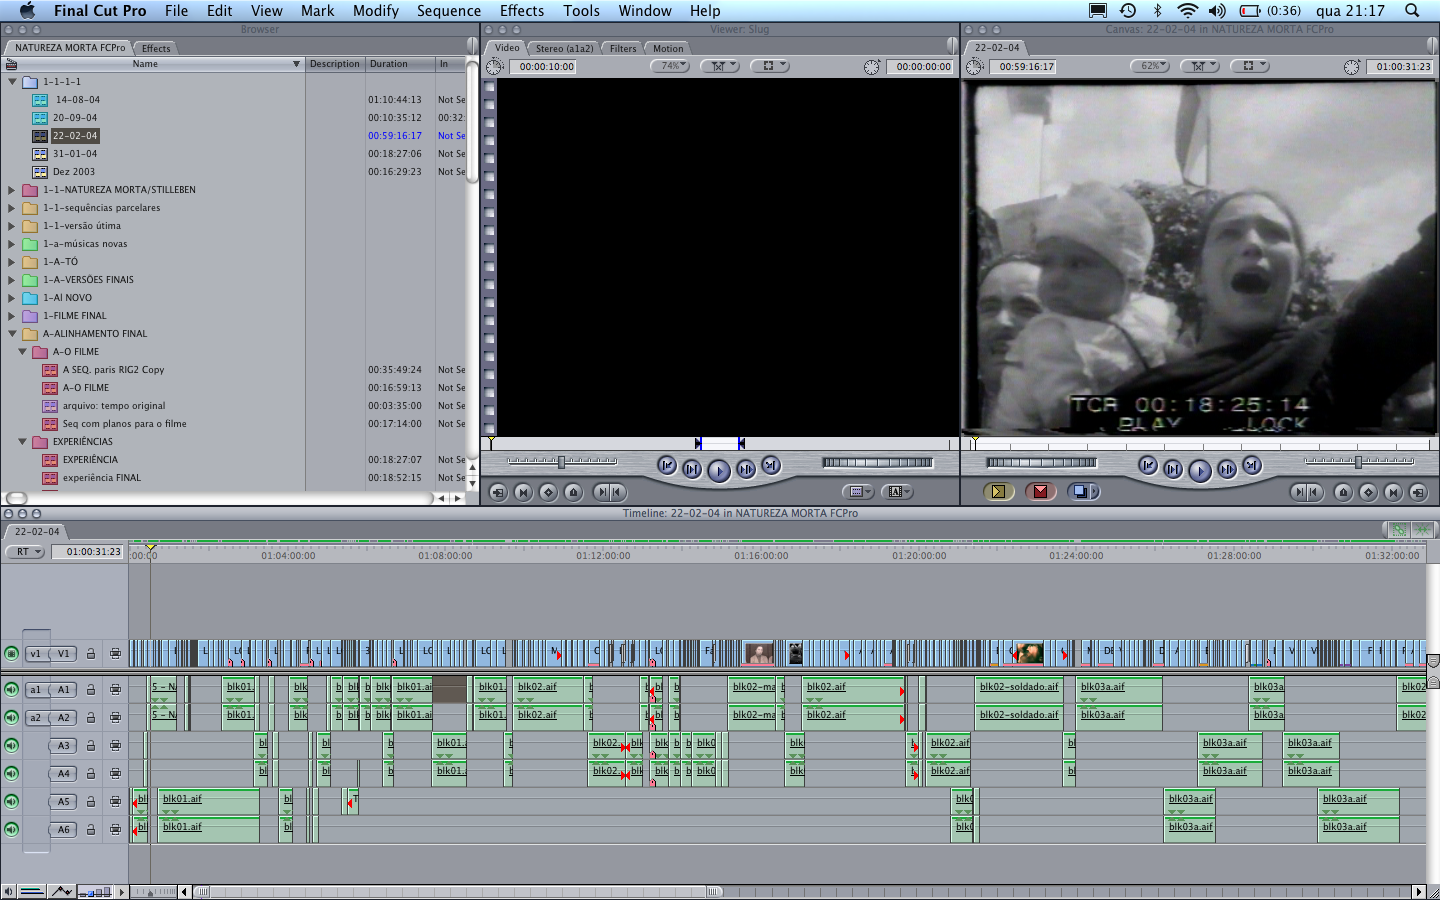Open Spotlight search in menu bar

[x=1412, y=11]
